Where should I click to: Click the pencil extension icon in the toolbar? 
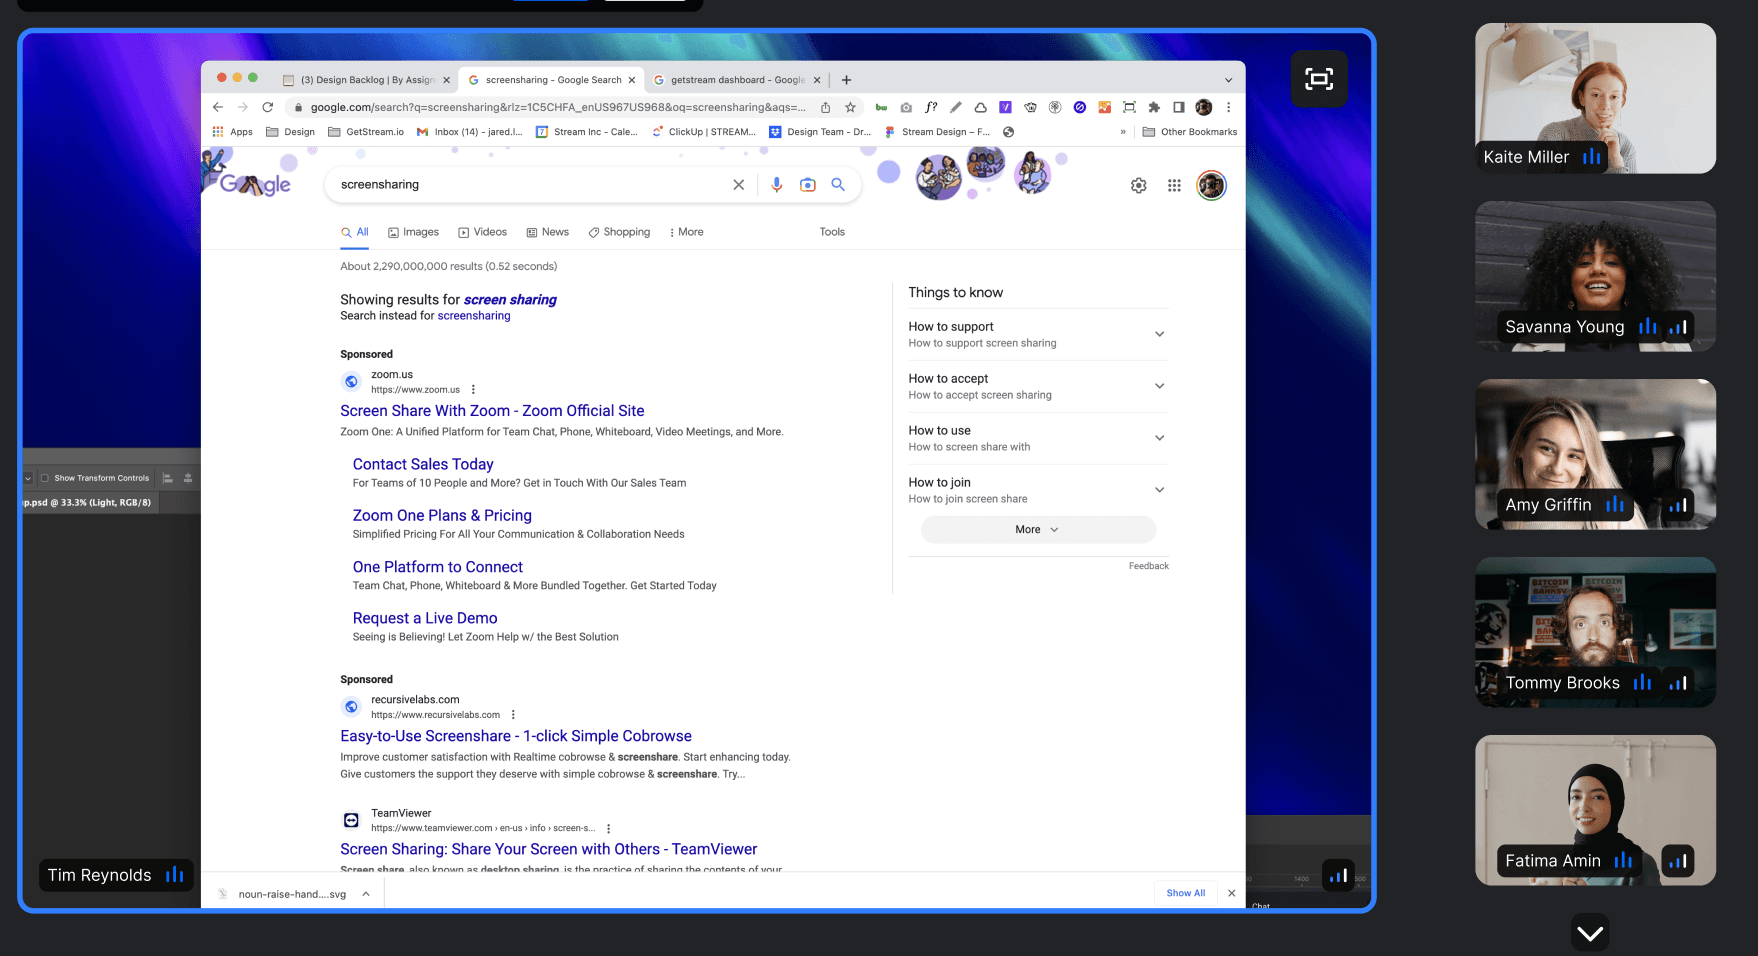click(955, 107)
